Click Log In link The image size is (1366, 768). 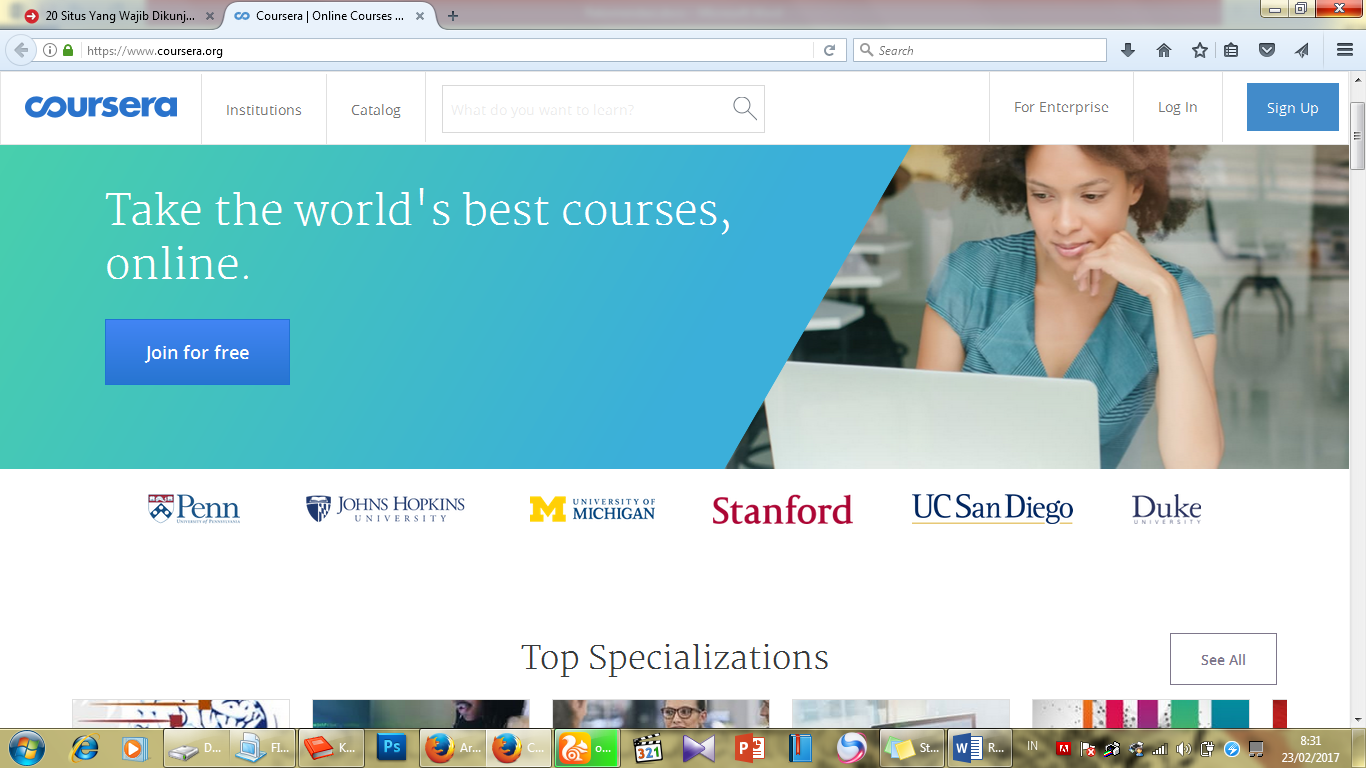click(1177, 107)
